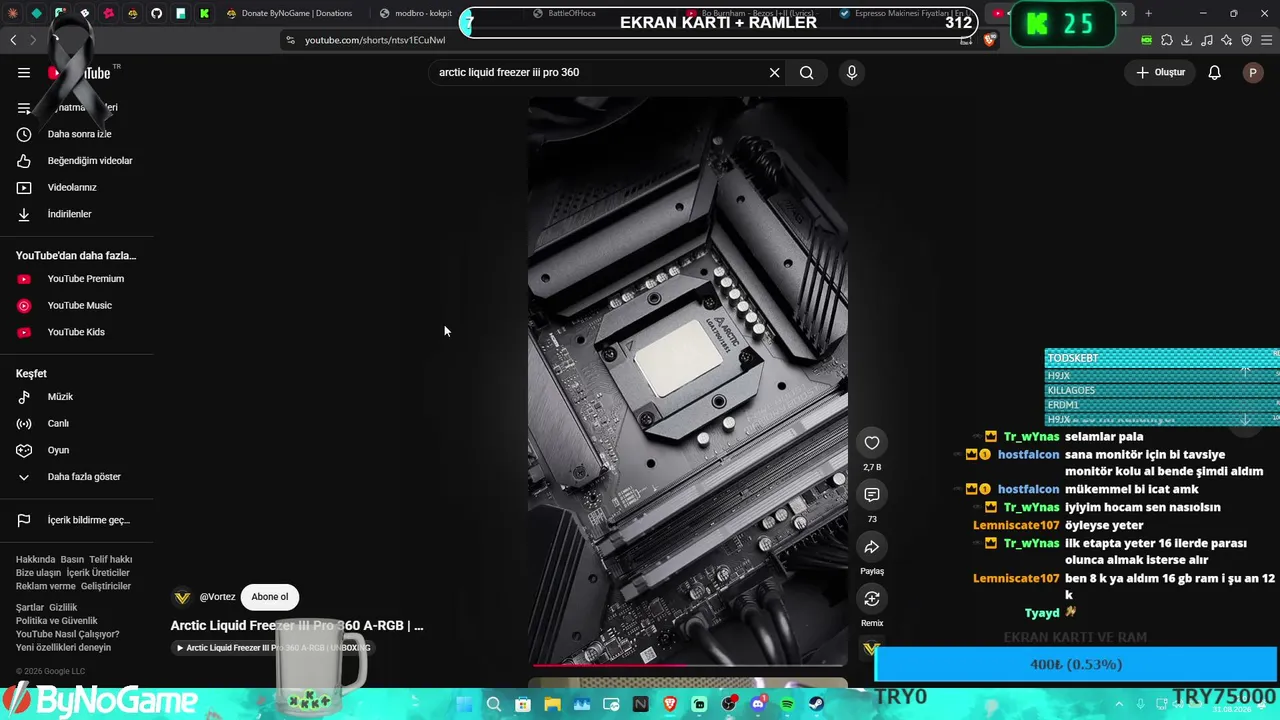
Task: Open a new browser tab
Action: coord(1148,13)
